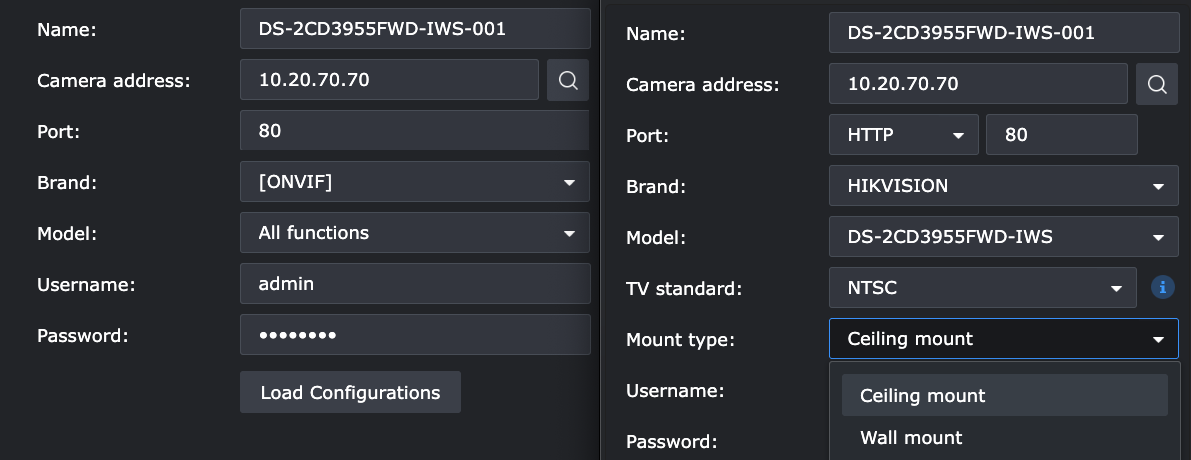Viewport: 1191px width, 460px height.
Task: Click the right panel Password label
Action: pyautogui.click(x=671, y=441)
